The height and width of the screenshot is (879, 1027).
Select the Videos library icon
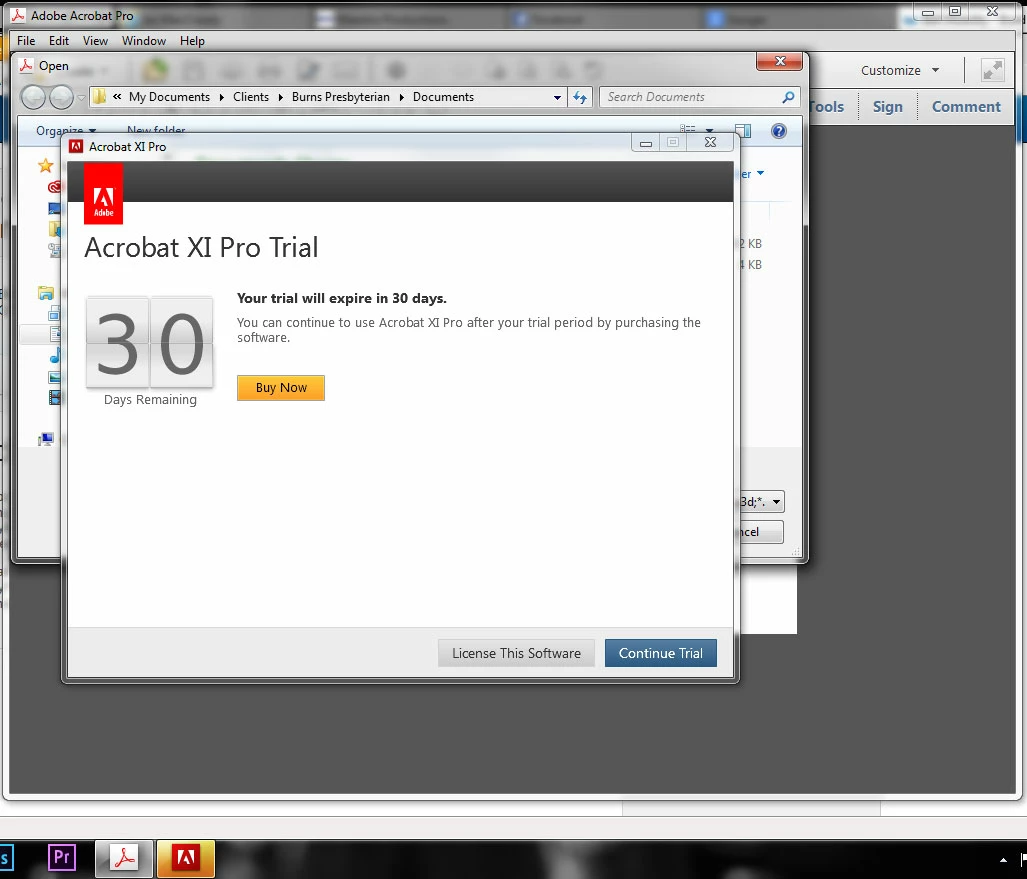[x=55, y=397]
